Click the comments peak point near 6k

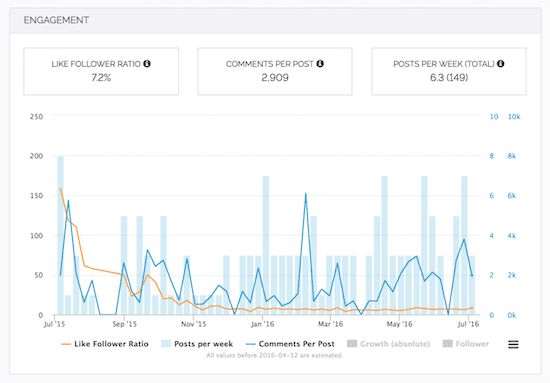click(306, 194)
